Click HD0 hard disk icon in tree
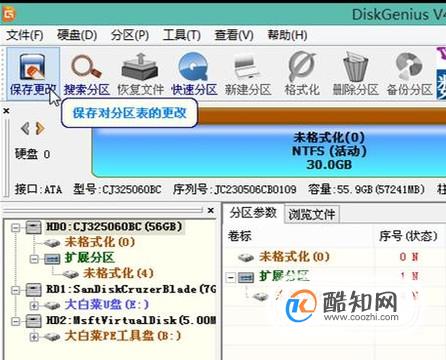 [34, 227]
